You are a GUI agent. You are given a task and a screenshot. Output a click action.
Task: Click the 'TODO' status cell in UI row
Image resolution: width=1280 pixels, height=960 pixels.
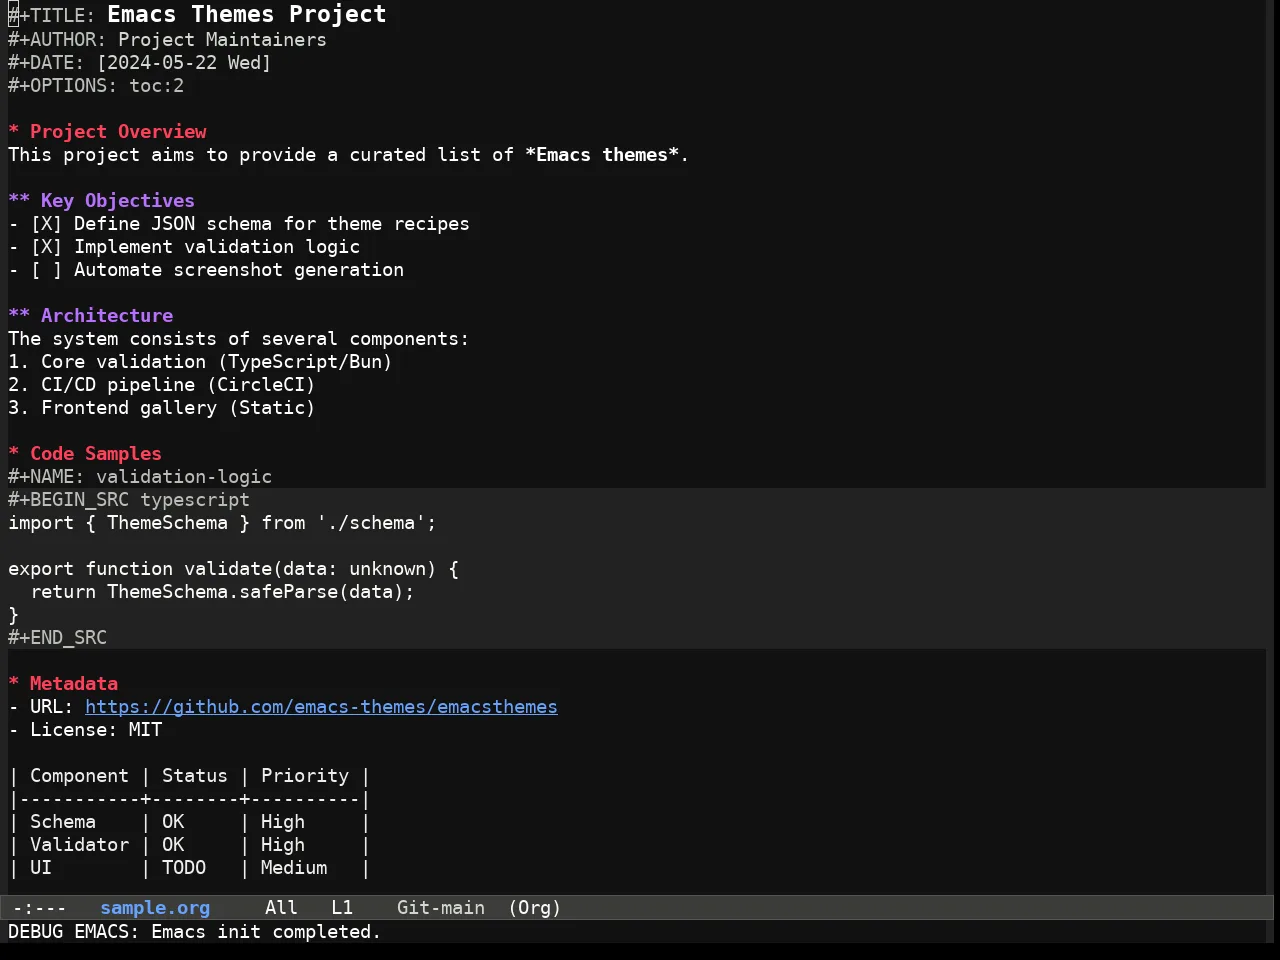(184, 868)
